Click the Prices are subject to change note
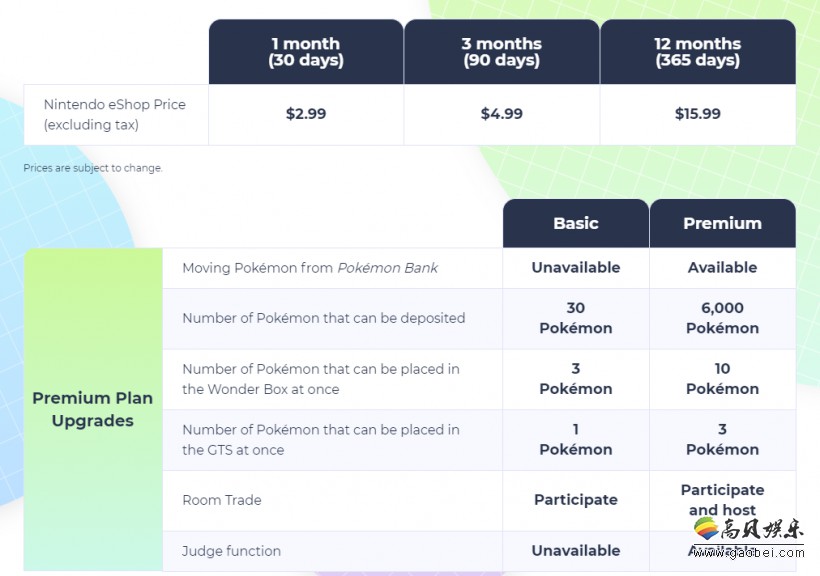This screenshot has height=576, width=820. [93, 168]
